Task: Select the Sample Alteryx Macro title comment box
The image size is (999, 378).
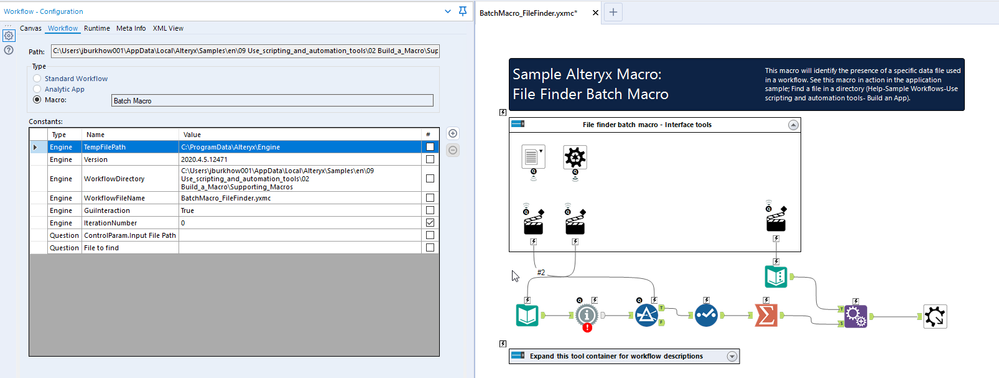Action: pyautogui.click(x=736, y=85)
